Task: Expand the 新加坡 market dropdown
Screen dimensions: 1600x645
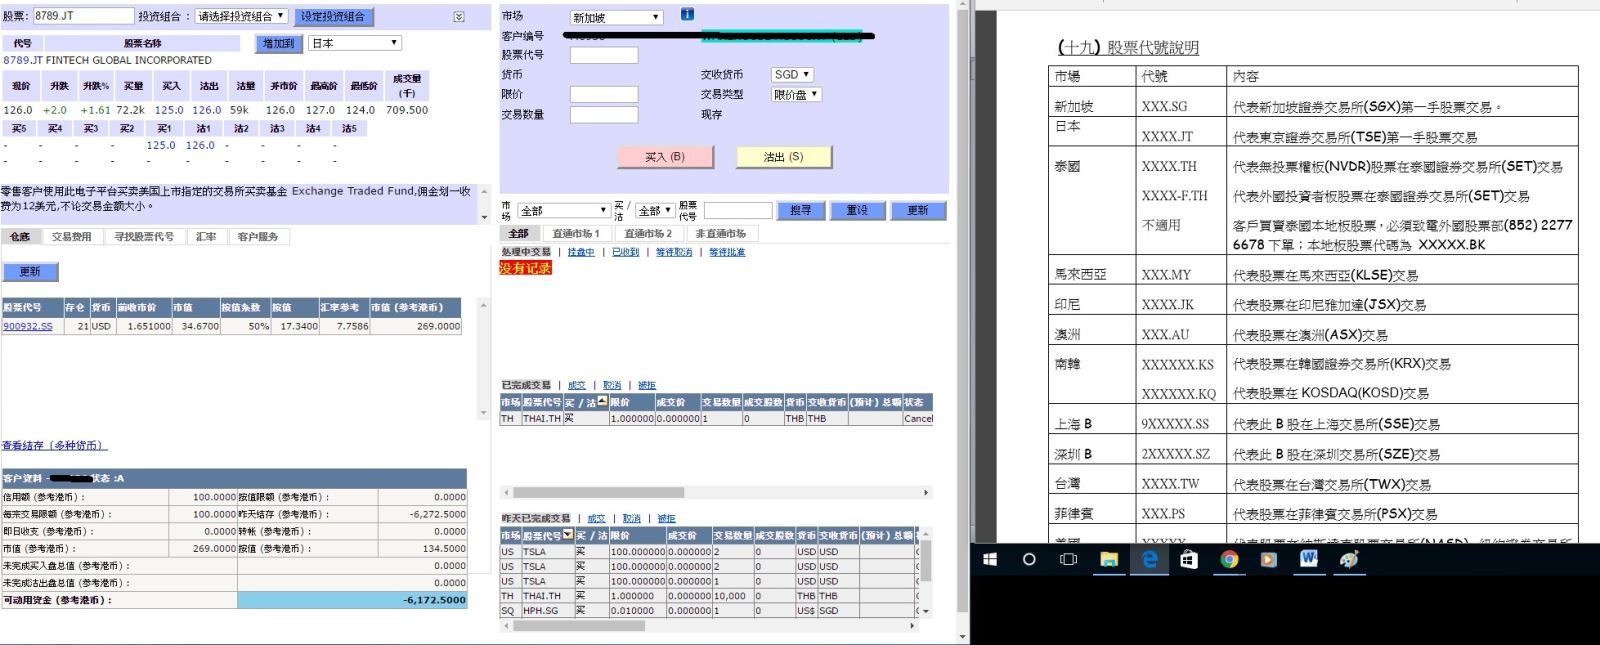Action: click(616, 17)
